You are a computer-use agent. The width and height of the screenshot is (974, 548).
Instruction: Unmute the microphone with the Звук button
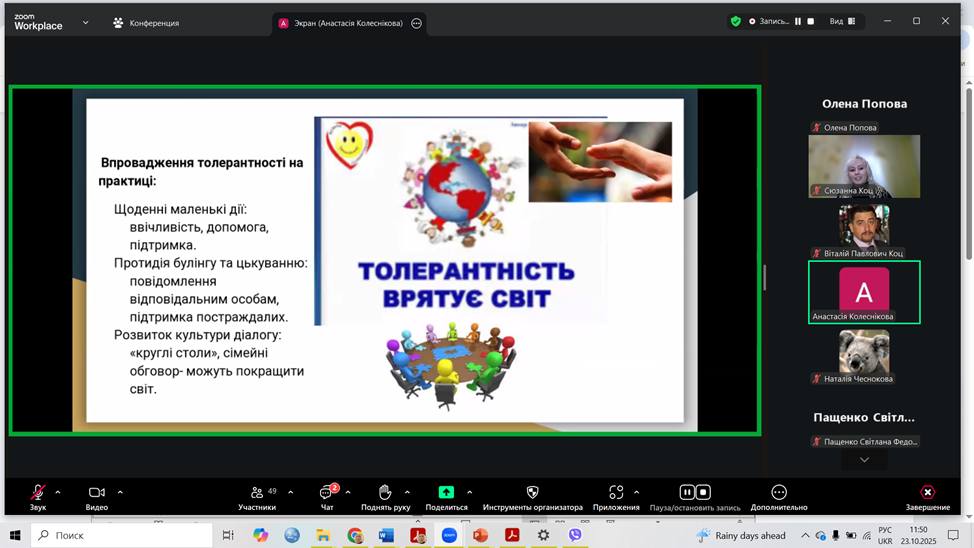37,493
